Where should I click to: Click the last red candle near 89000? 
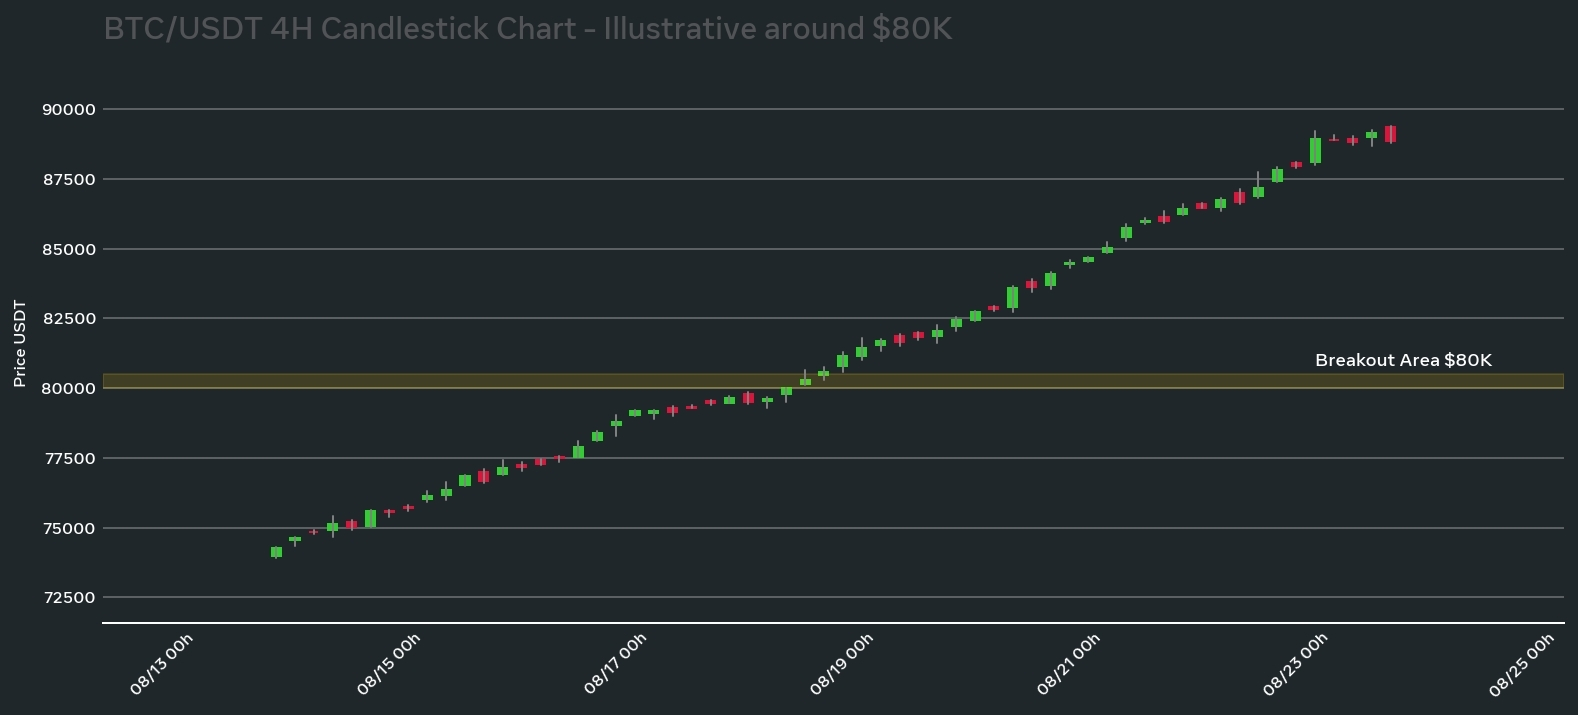[x=1390, y=134]
